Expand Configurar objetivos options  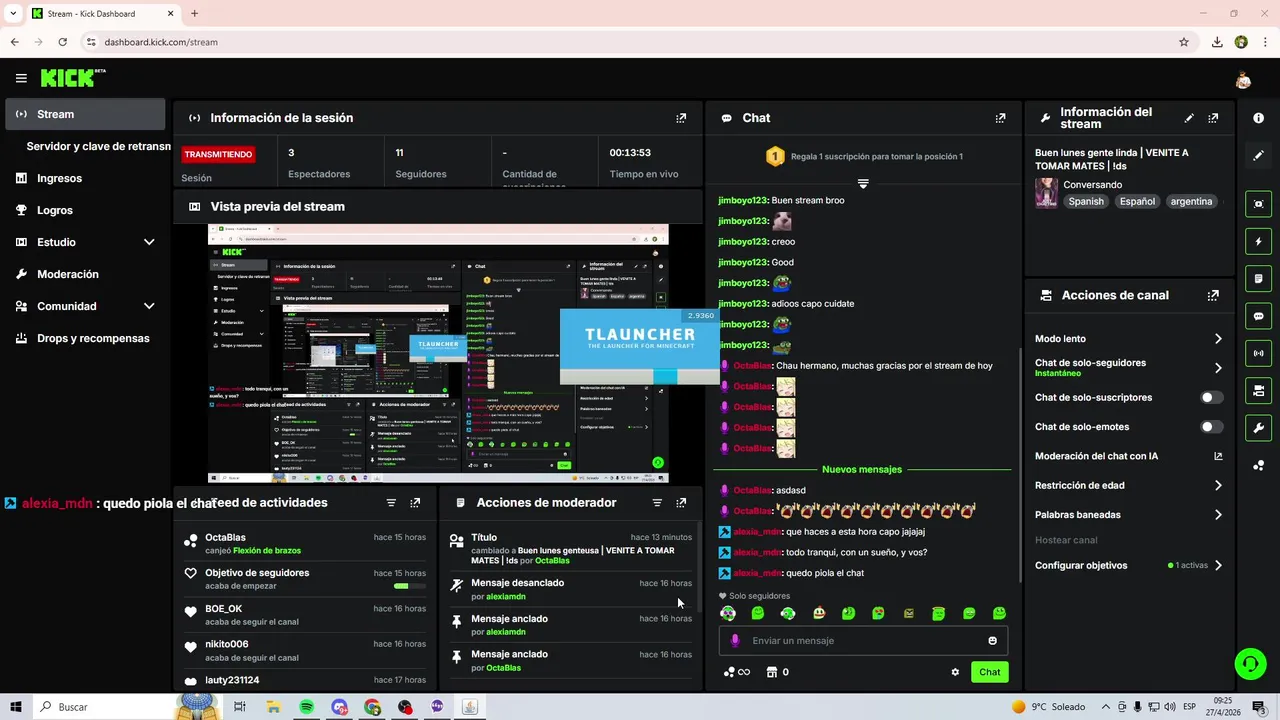point(1218,566)
